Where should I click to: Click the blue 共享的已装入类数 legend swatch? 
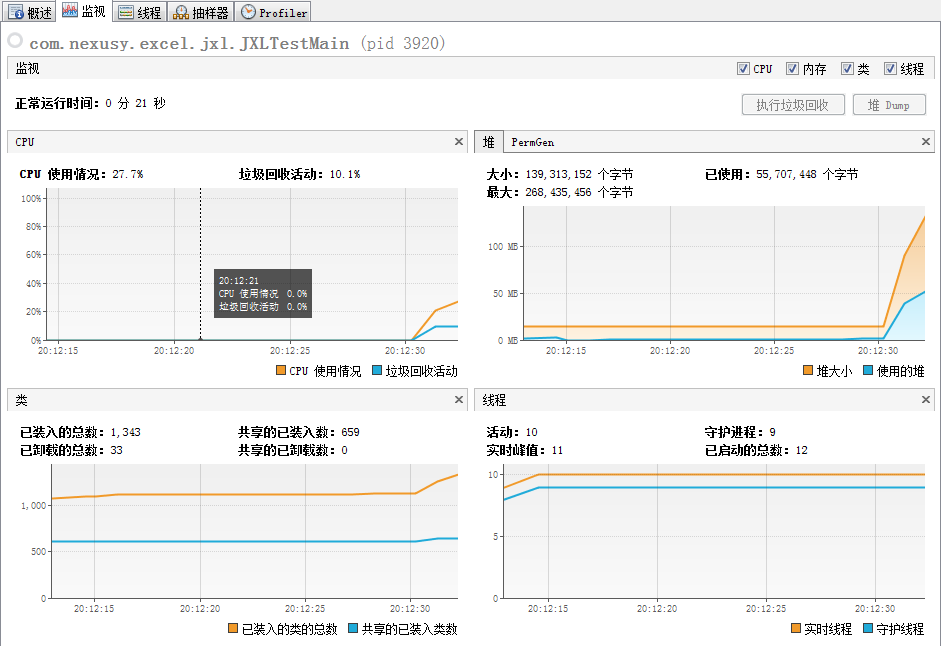click(353, 629)
